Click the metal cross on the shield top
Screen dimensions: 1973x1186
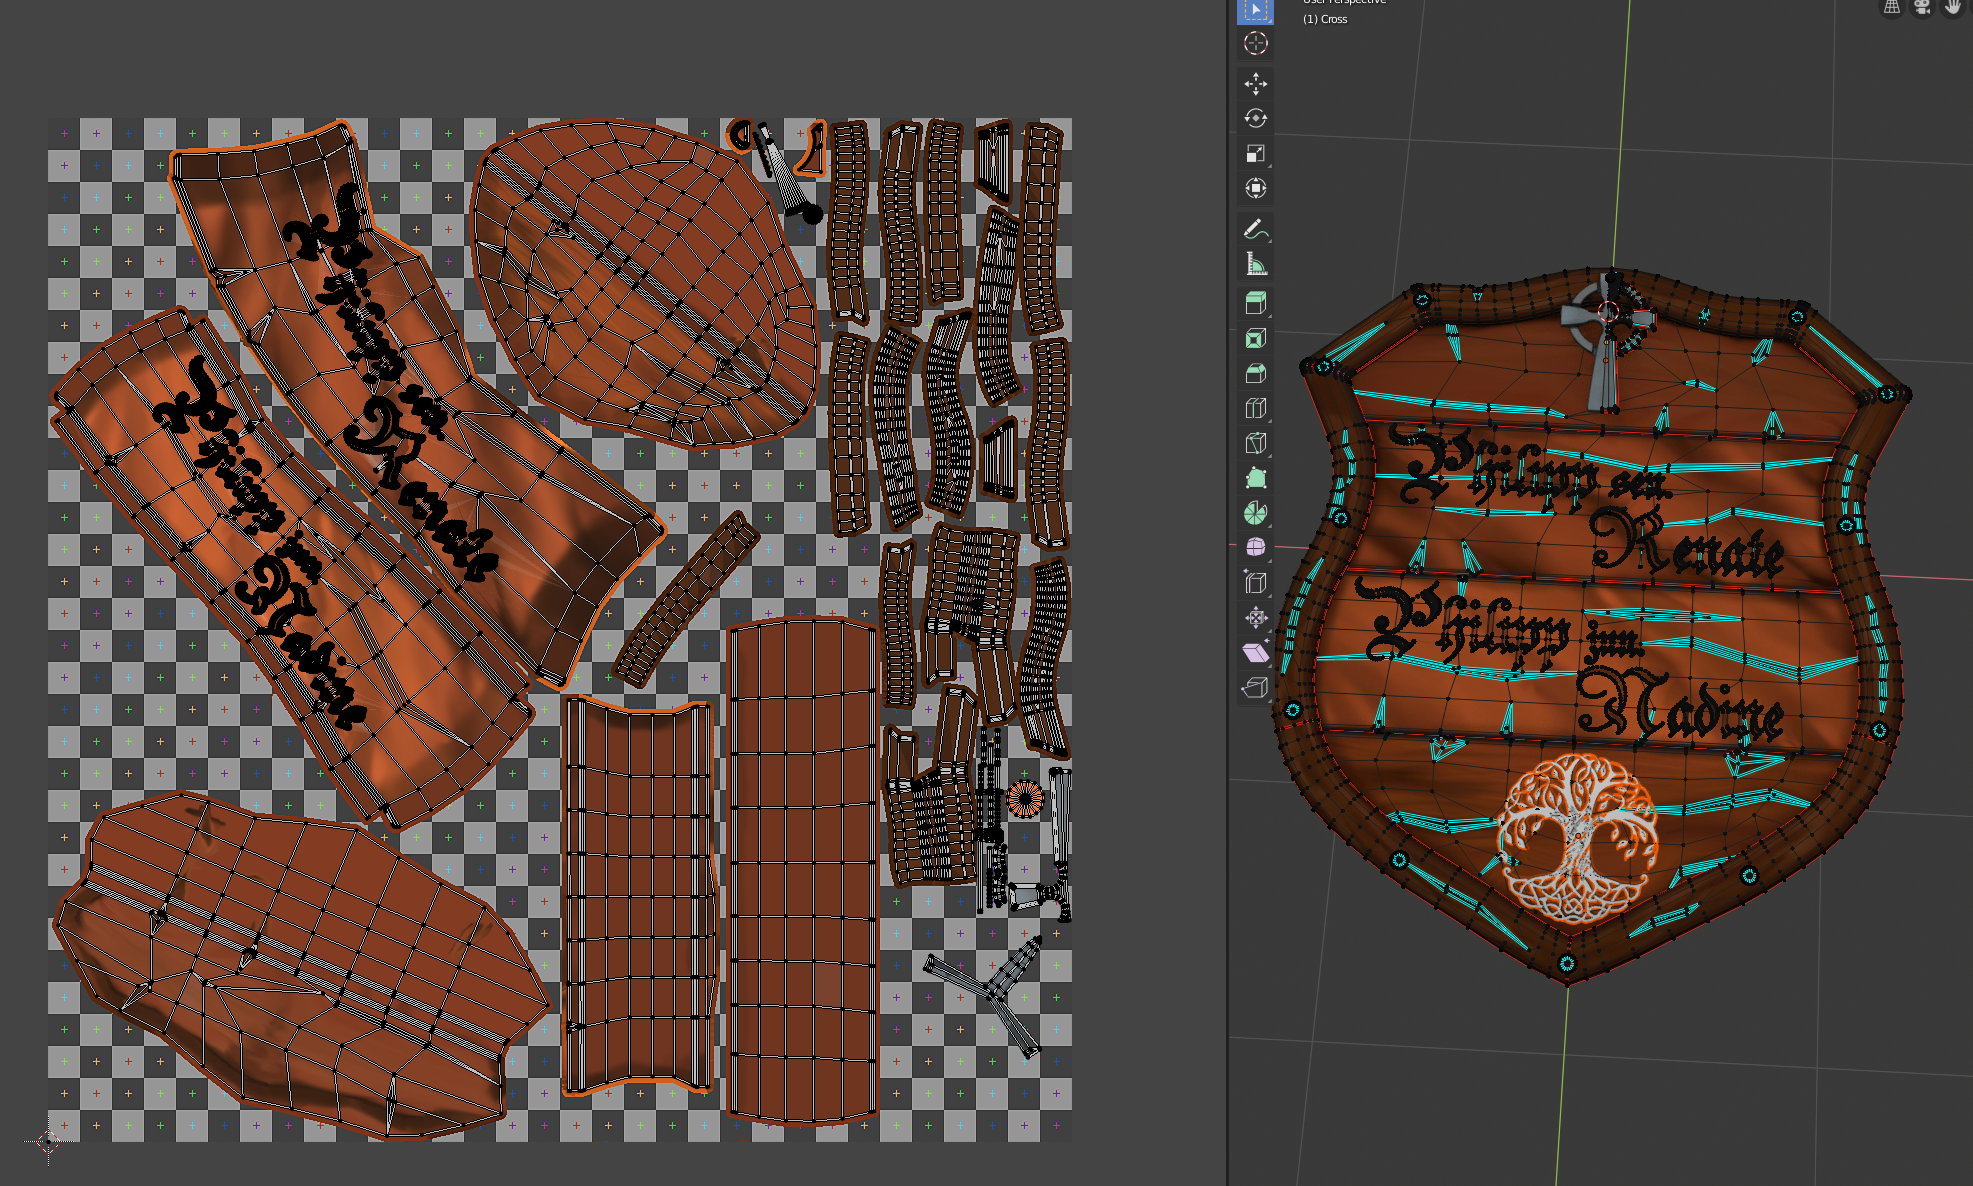[x=1608, y=340]
